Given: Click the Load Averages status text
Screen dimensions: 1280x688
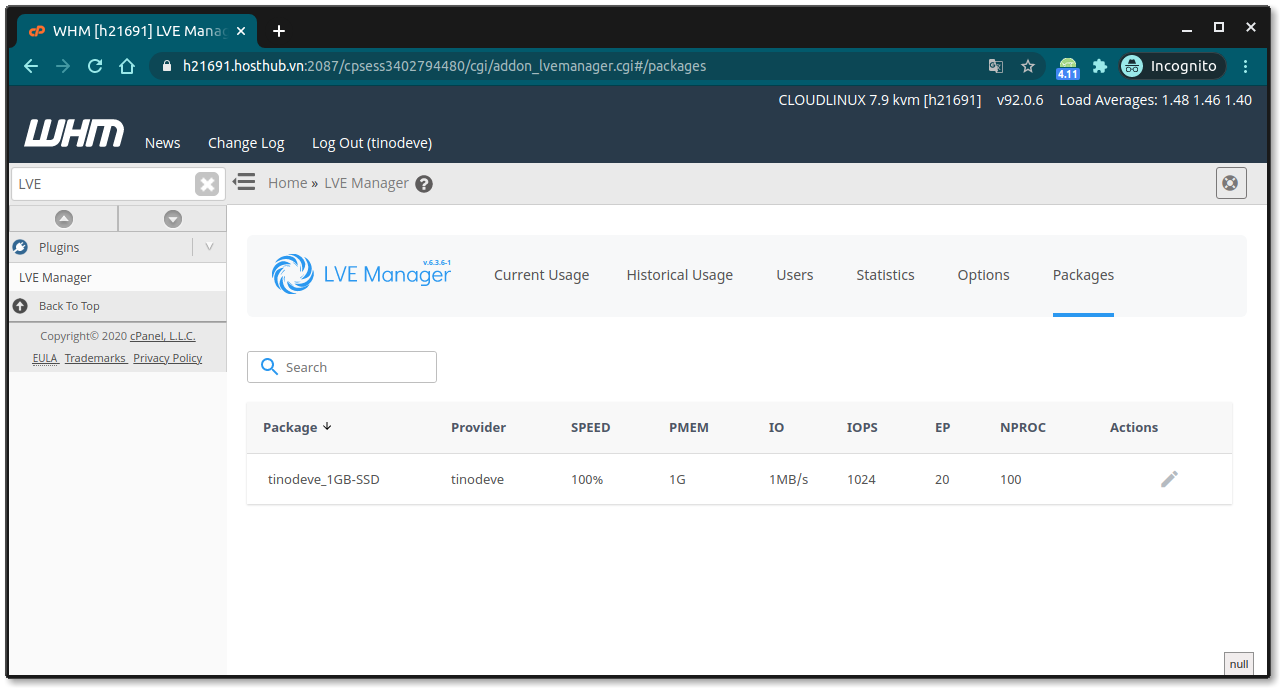Looking at the screenshot, I should pos(1155,100).
